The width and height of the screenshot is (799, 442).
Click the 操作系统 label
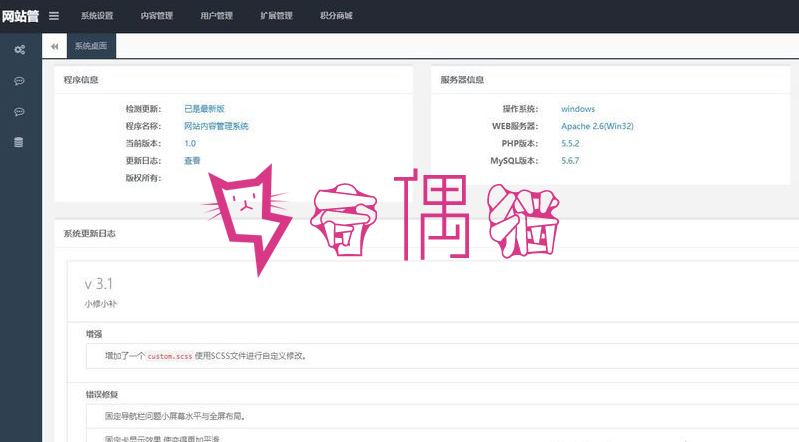pyautogui.click(x=520, y=109)
